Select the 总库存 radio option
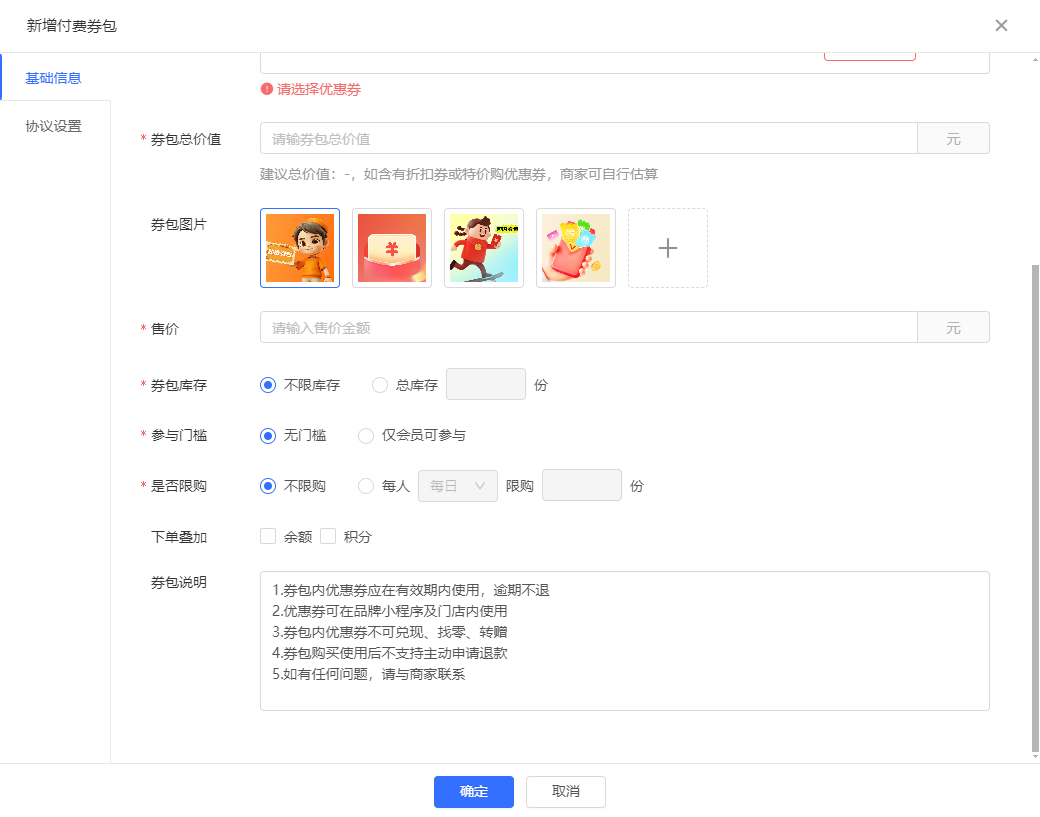 380,385
